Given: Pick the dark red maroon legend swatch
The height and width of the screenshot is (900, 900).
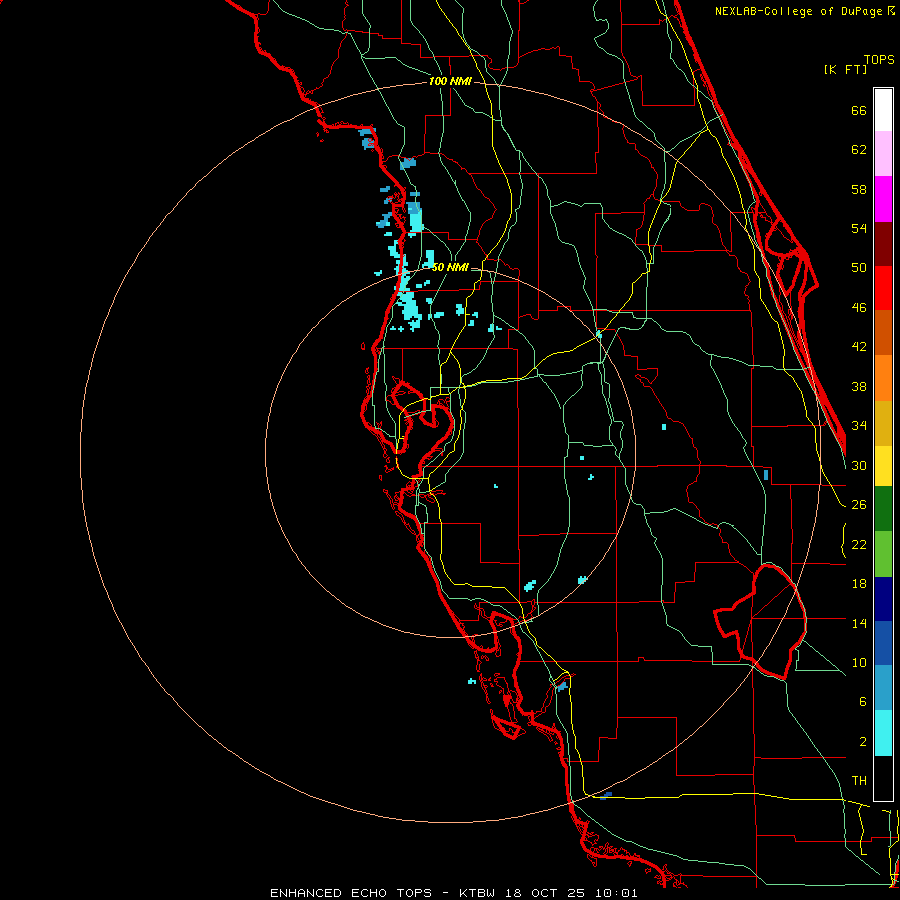Looking at the screenshot, I should (x=883, y=244).
